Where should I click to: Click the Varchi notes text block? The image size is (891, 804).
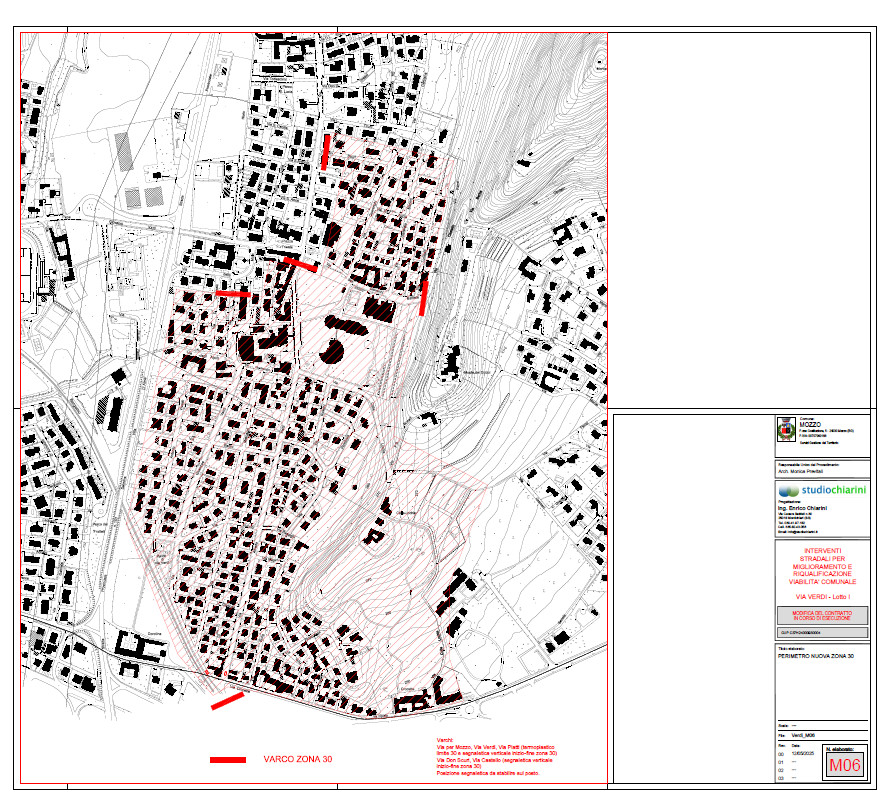coord(496,756)
